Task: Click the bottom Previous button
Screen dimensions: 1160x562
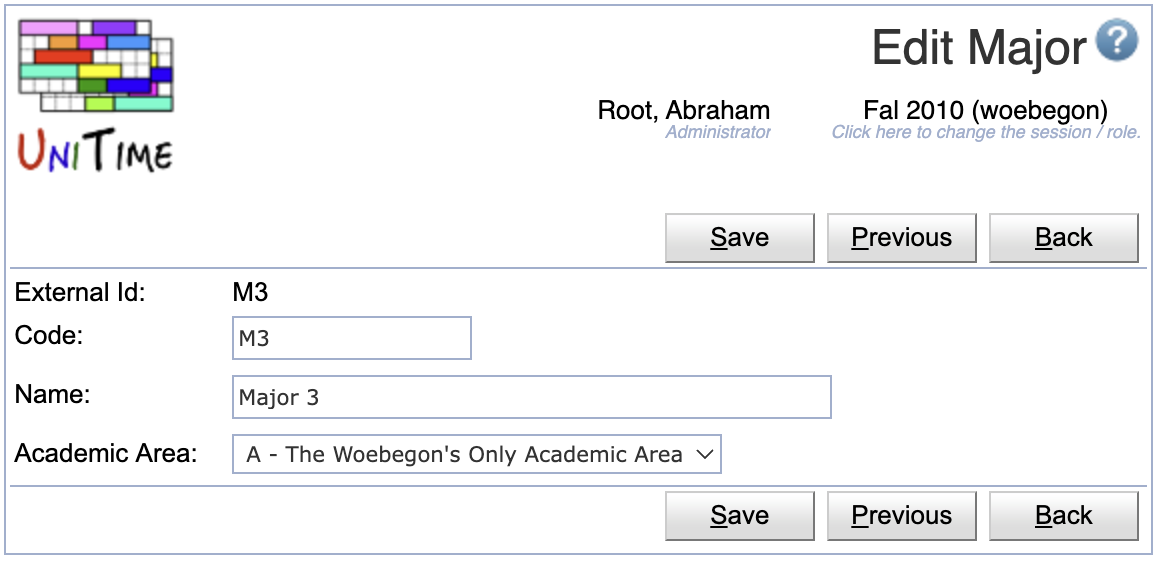Action: pyautogui.click(x=902, y=516)
